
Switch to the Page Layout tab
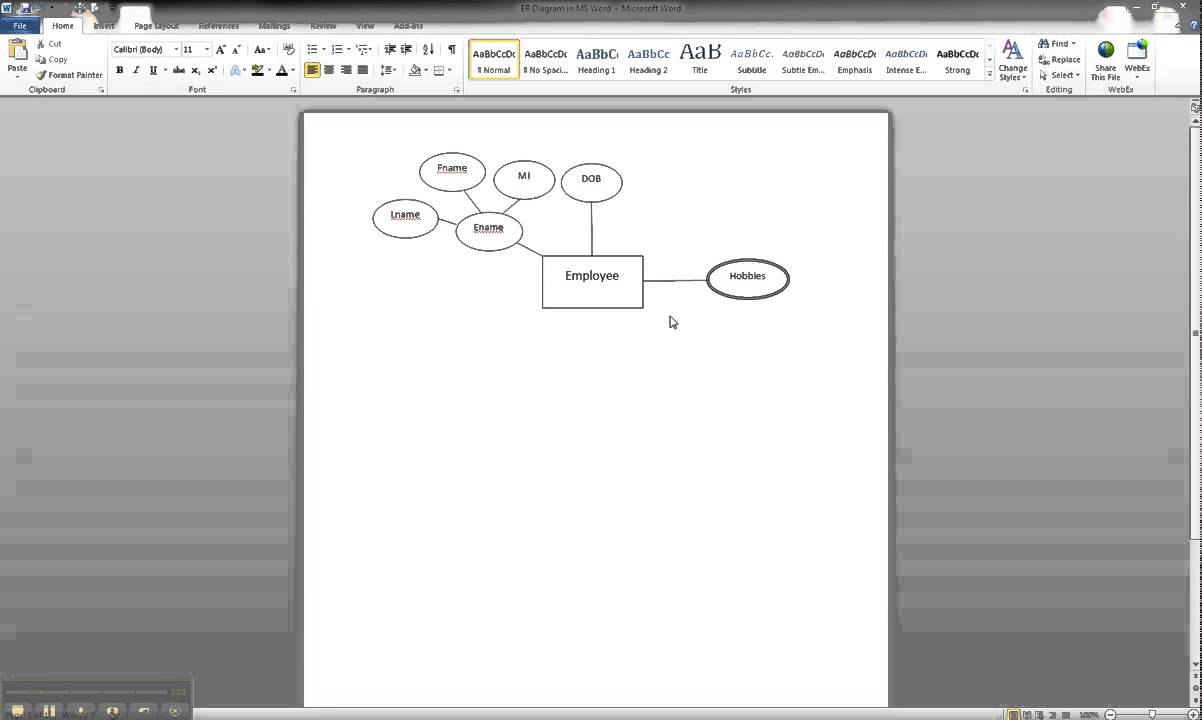[x=156, y=26]
